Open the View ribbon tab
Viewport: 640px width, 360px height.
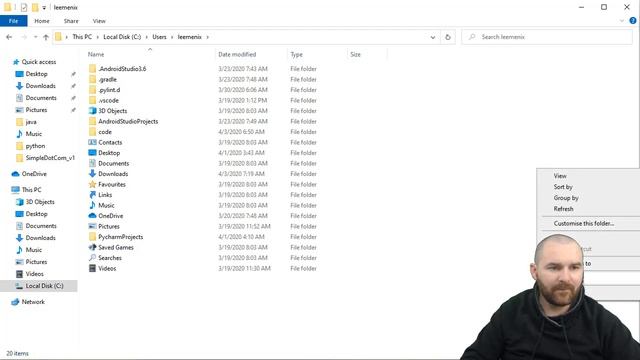tap(99, 21)
